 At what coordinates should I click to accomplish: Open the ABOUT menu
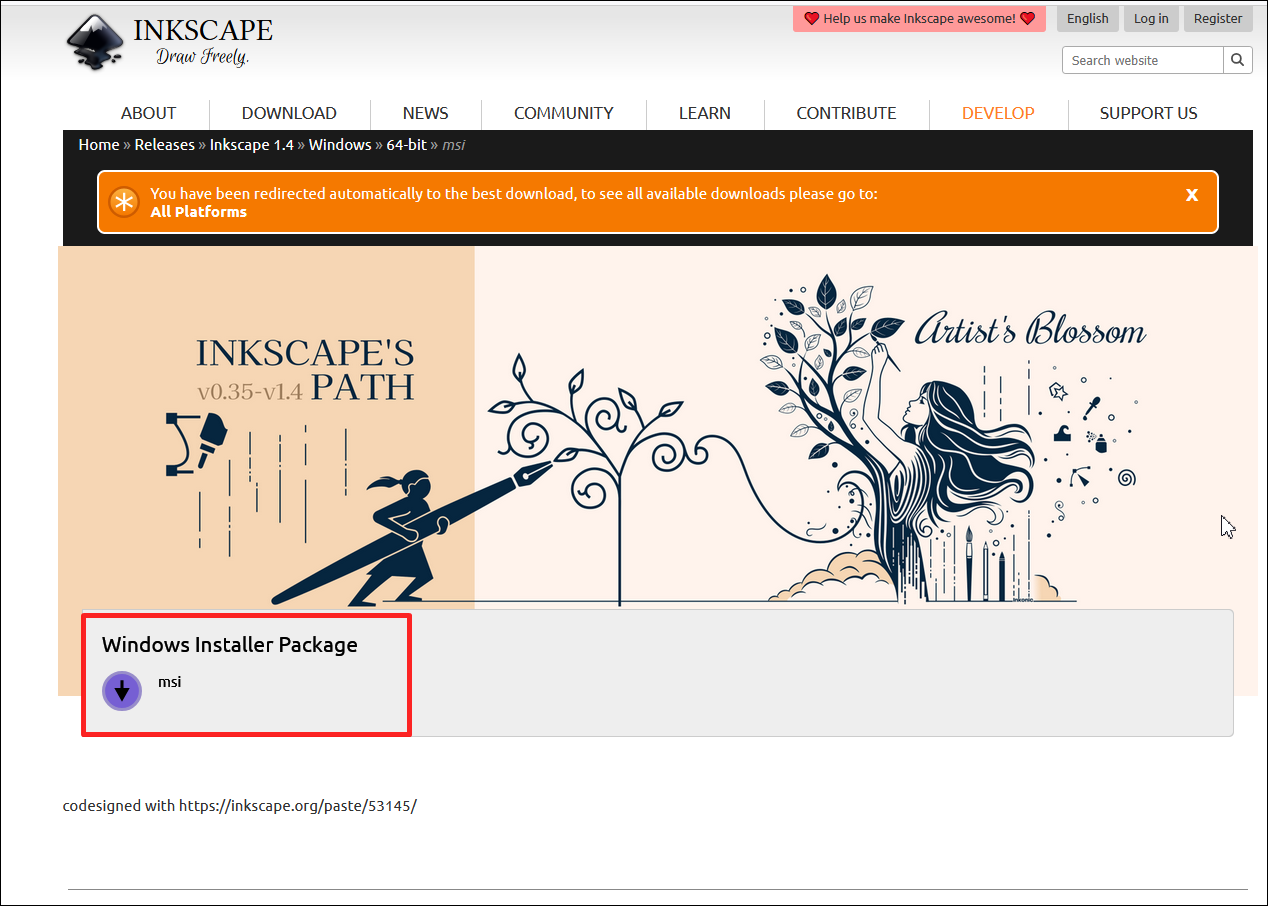148,113
